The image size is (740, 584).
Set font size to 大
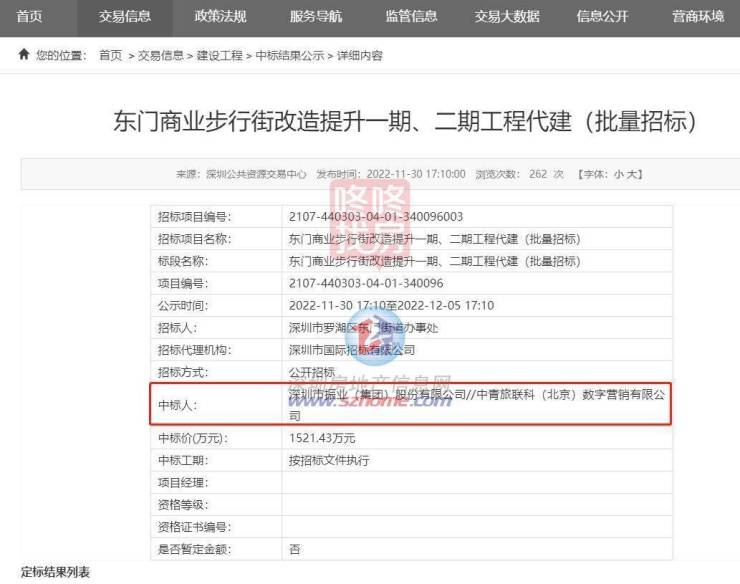click(x=631, y=174)
